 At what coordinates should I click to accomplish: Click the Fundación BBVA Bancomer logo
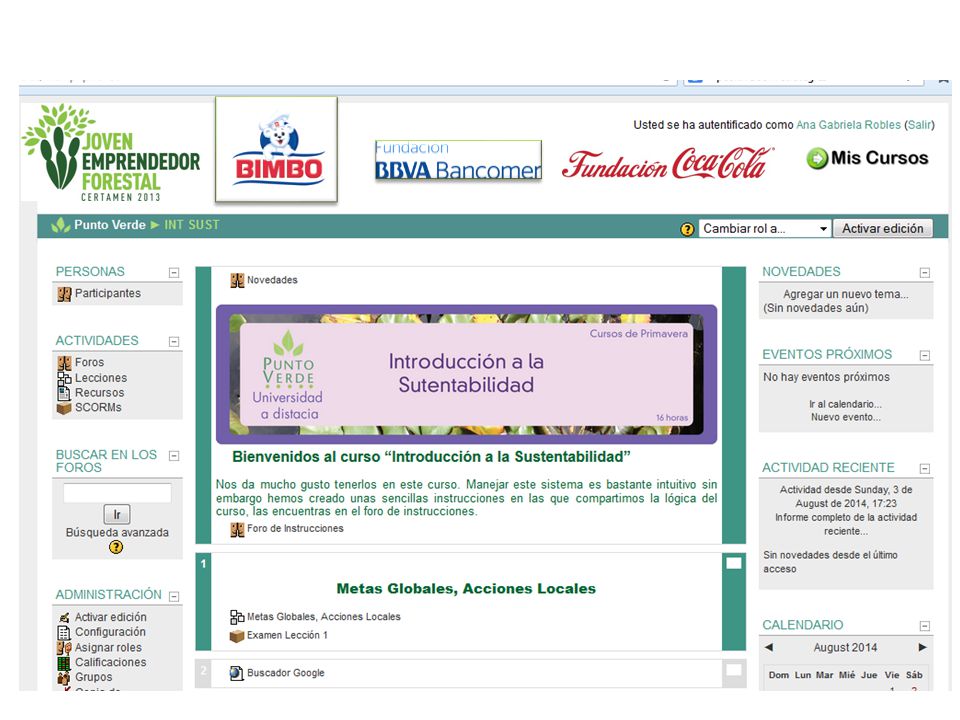(459, 160)
